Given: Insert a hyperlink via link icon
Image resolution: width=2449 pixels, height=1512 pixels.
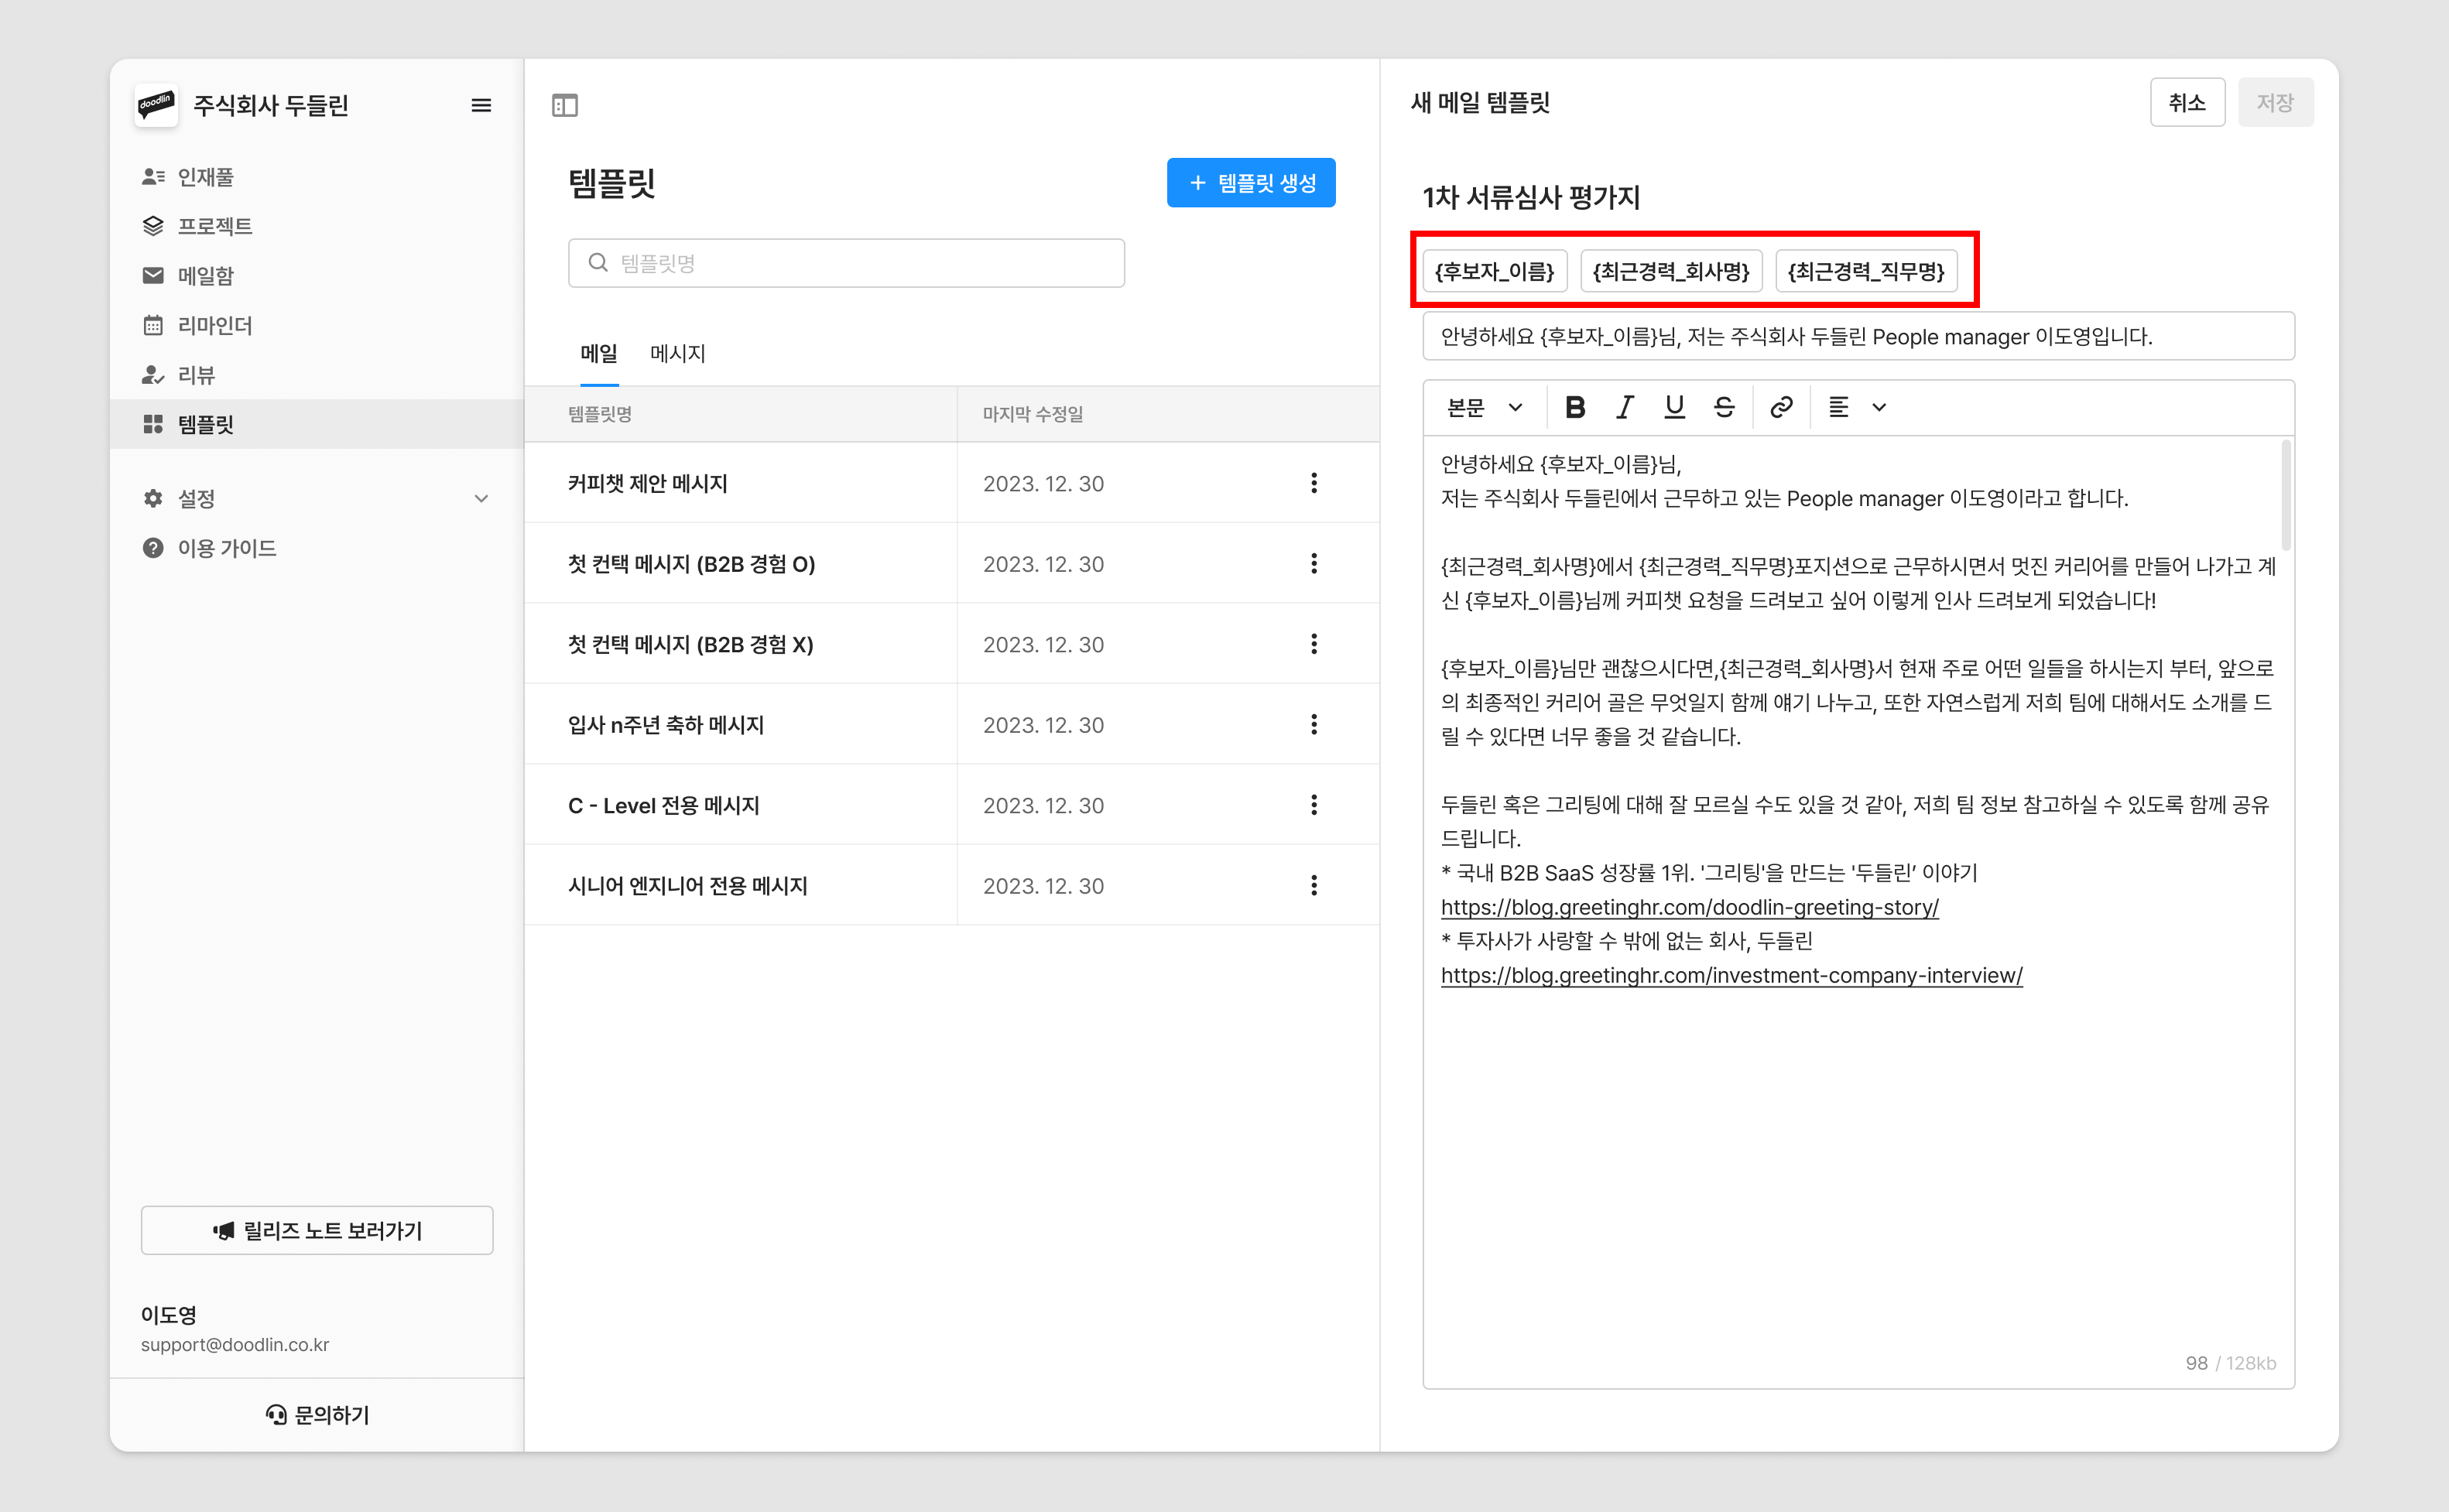Looking at the screenshot, I should [x=1781, y=407].
